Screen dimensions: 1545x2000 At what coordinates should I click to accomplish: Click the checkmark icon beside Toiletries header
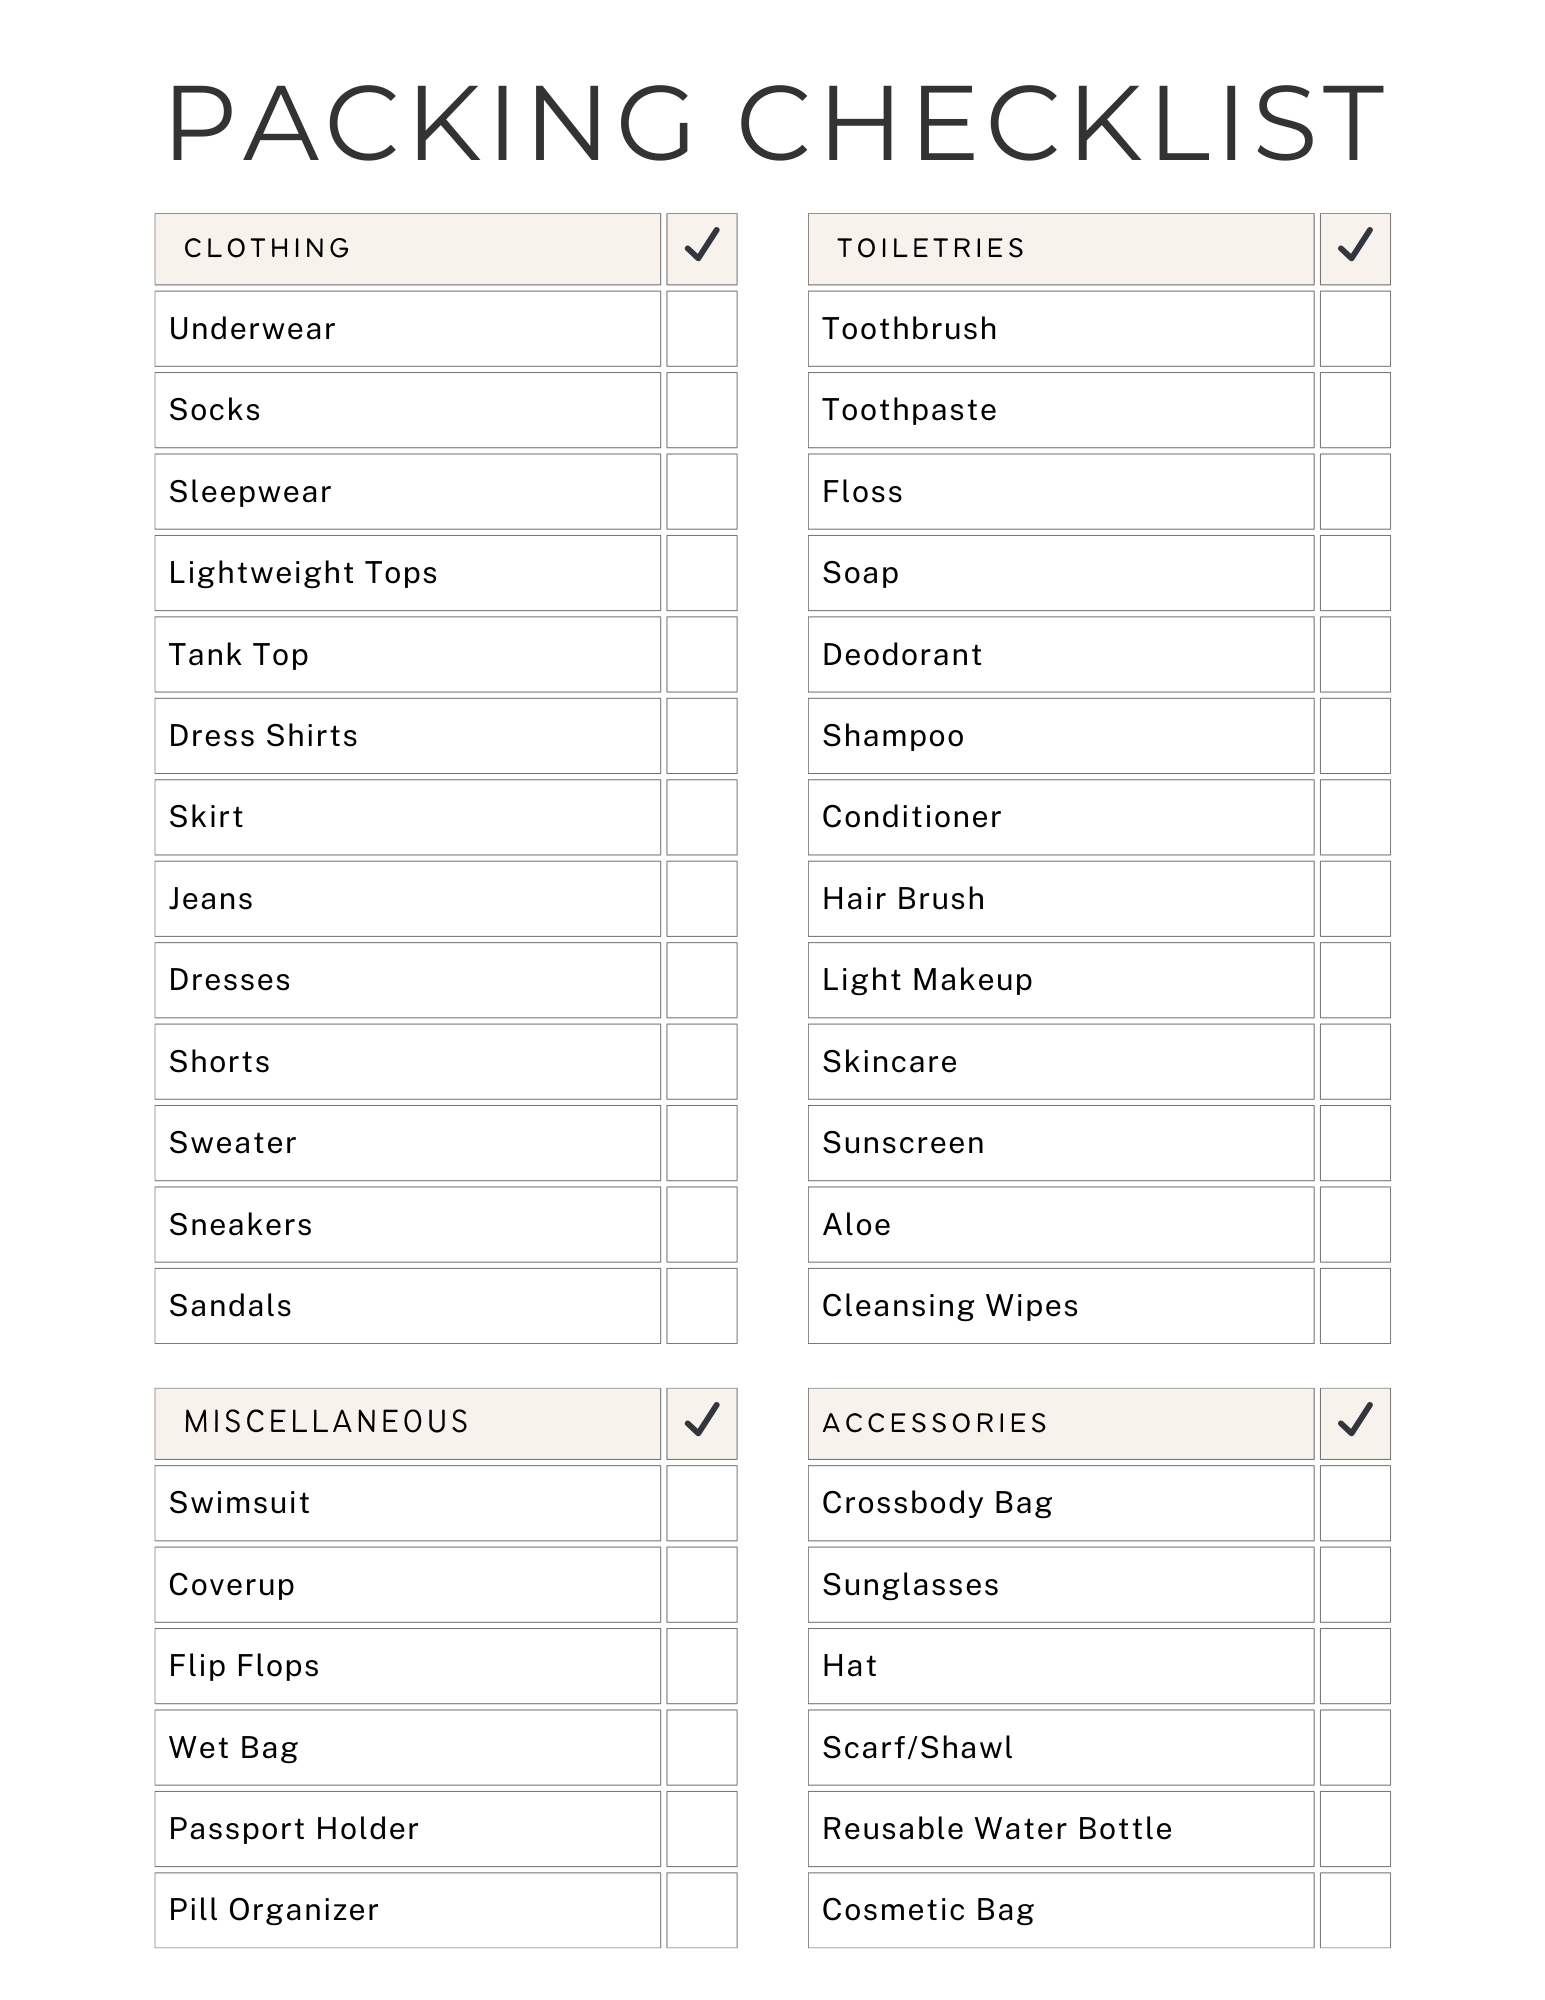pos(1355,248)
